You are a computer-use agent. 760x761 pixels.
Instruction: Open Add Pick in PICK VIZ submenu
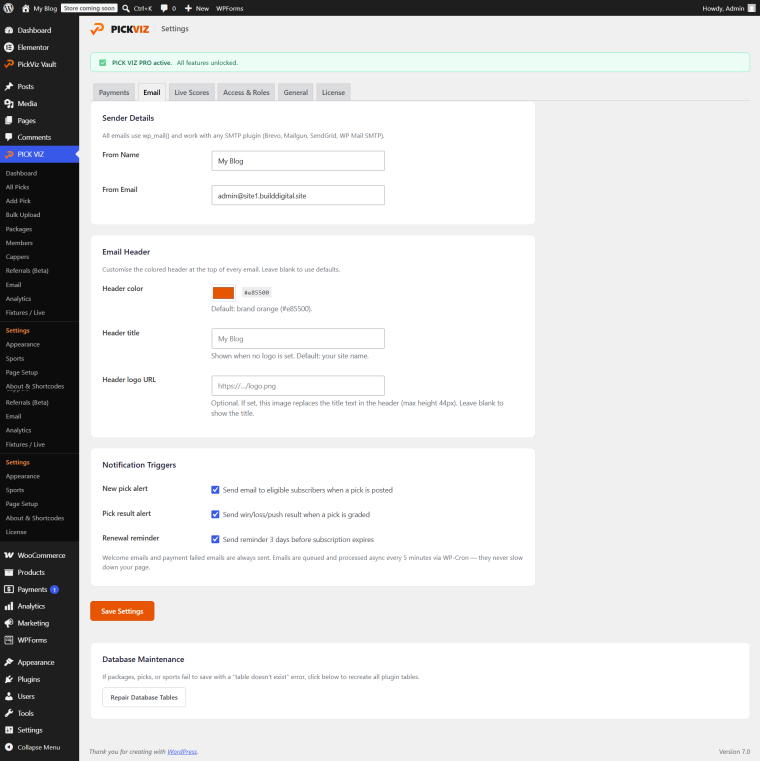click(18, 201)
